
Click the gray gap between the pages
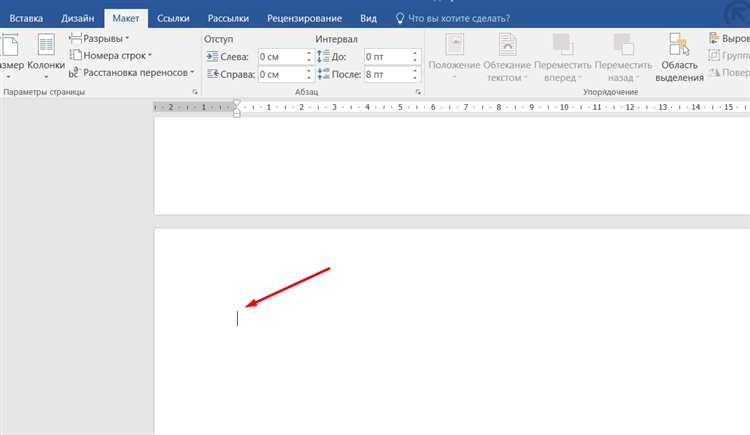(x=452, y=221)
